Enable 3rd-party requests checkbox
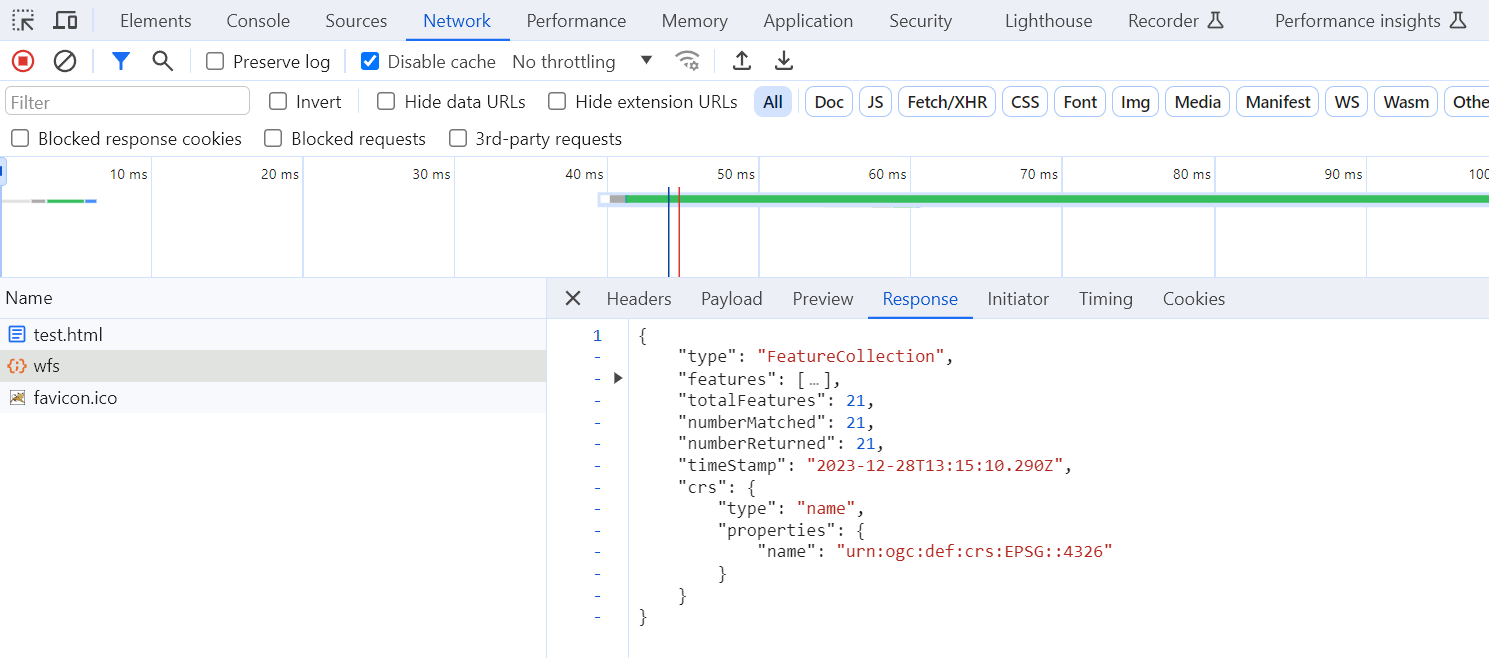The image size is (1489, 658). [458, 138]
